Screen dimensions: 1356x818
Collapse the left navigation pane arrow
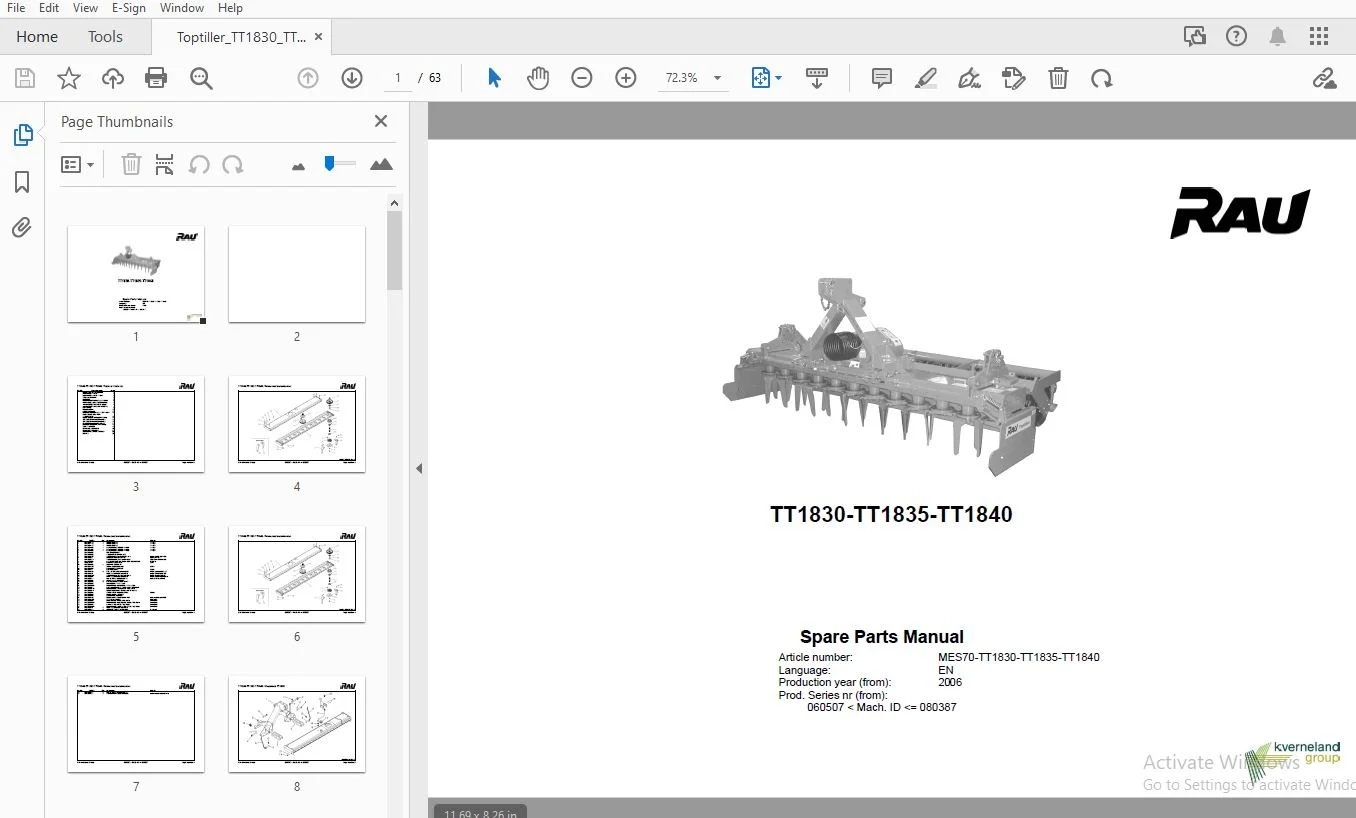pos(419,468)
